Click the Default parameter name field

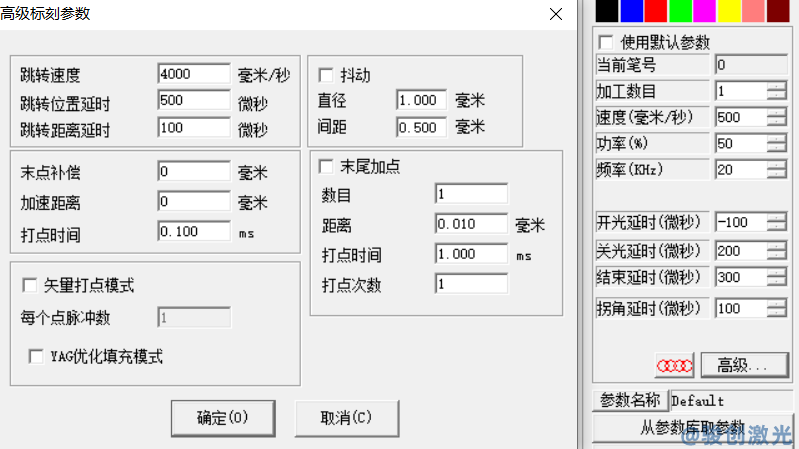[731, 401]
